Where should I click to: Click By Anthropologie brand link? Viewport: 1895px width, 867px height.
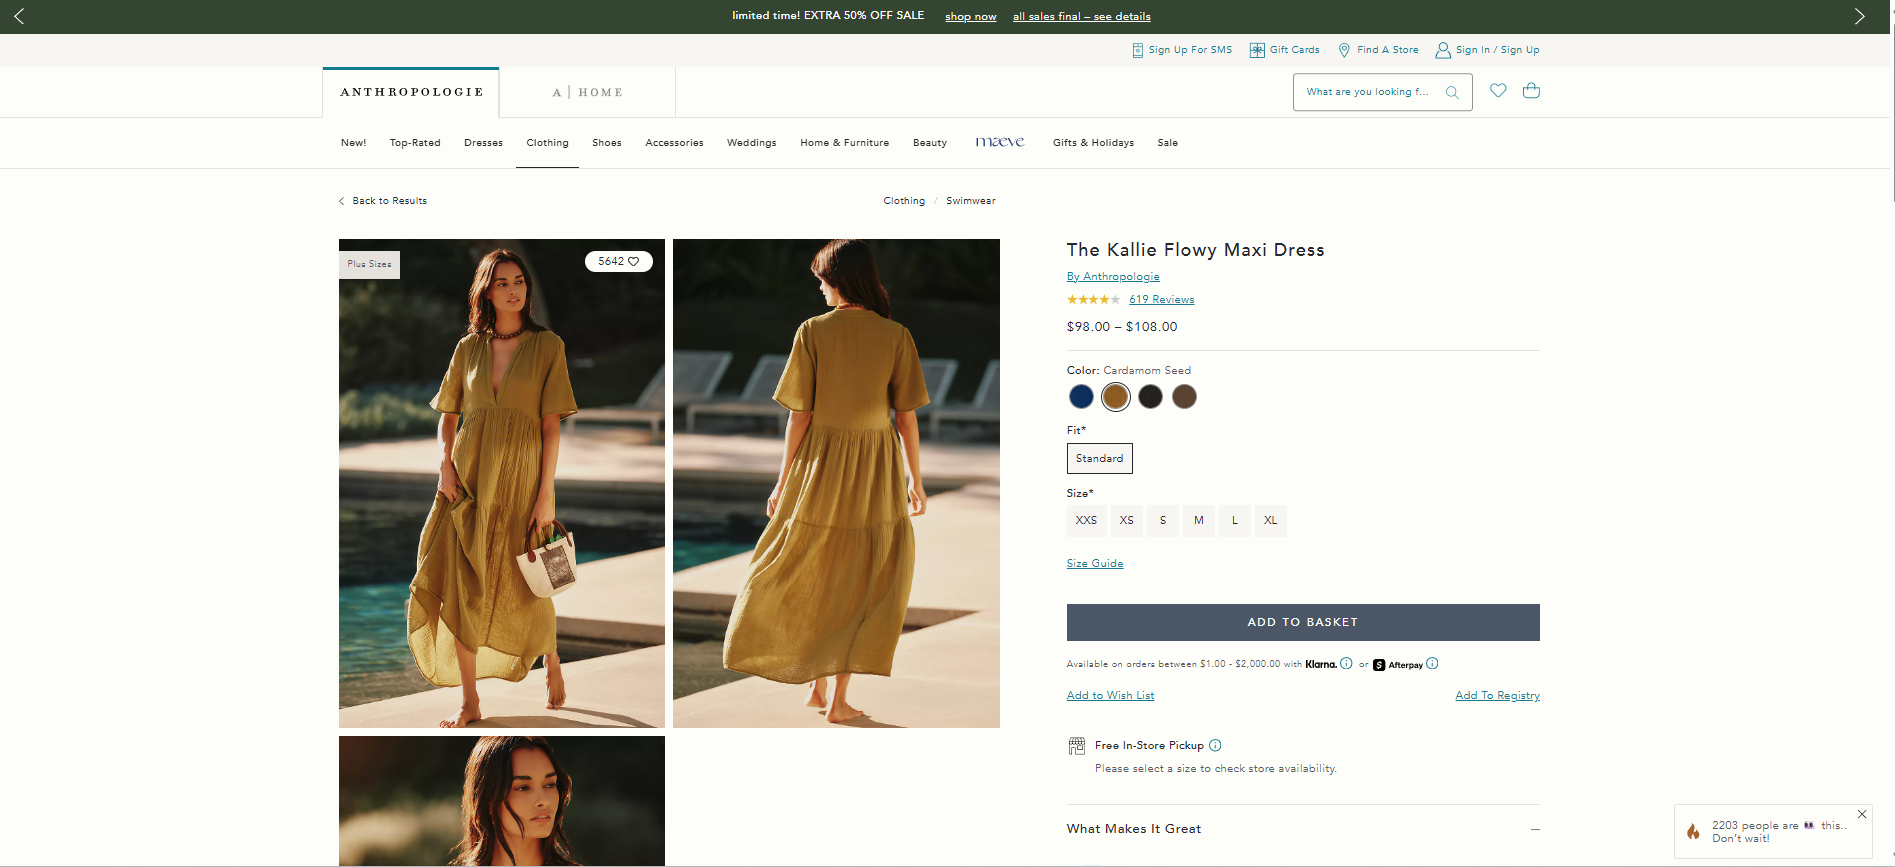(x=1113, y=277)
